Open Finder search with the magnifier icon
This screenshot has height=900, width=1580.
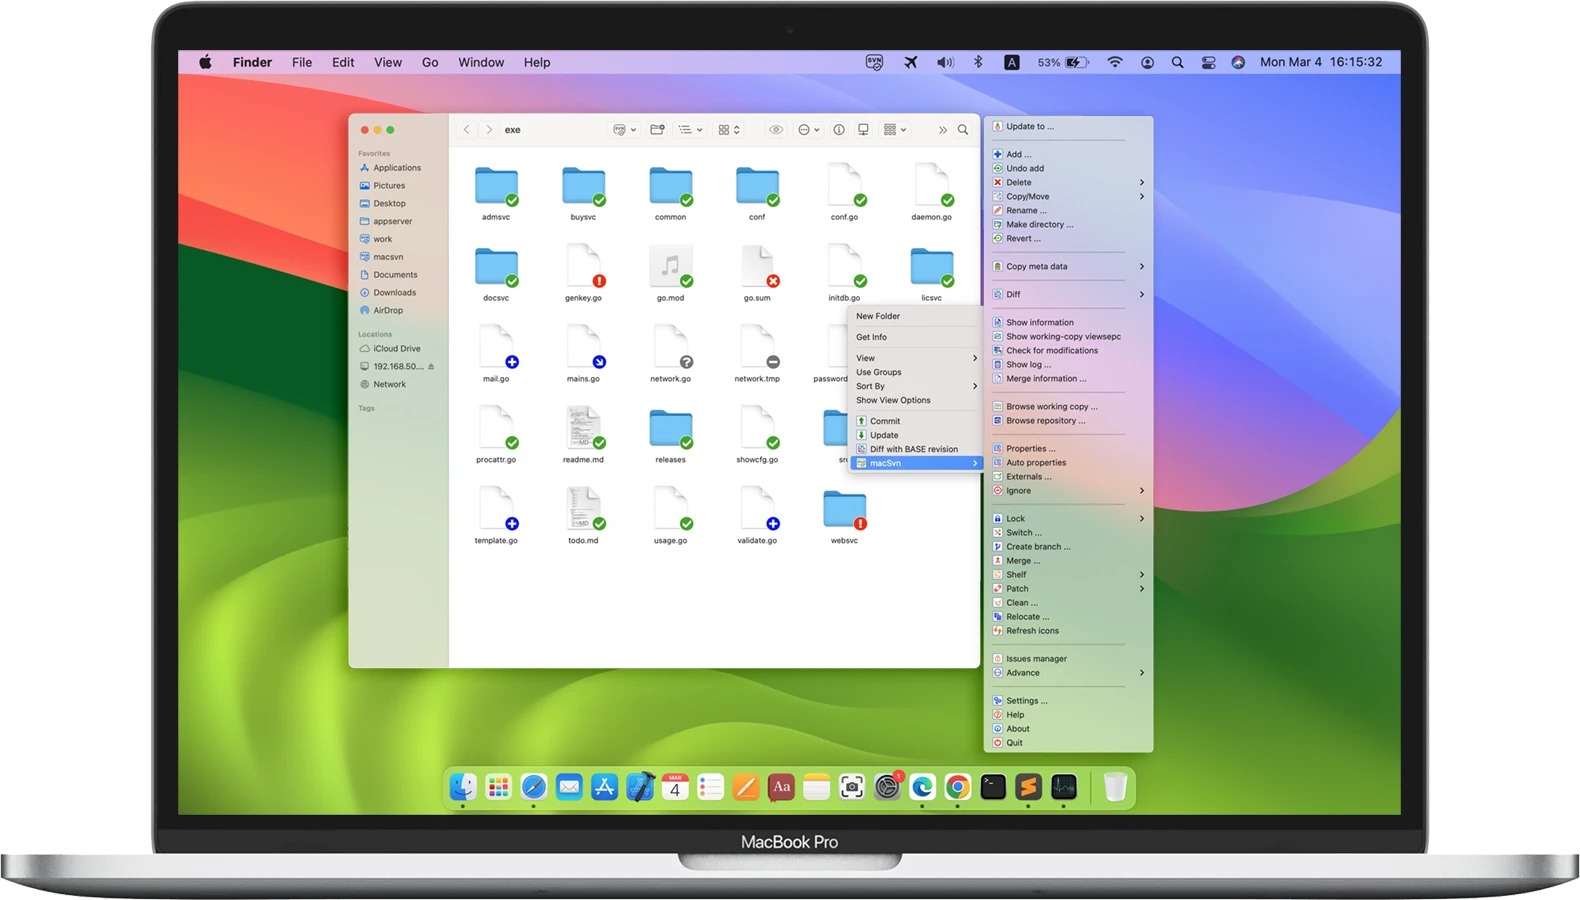point(963,130)
